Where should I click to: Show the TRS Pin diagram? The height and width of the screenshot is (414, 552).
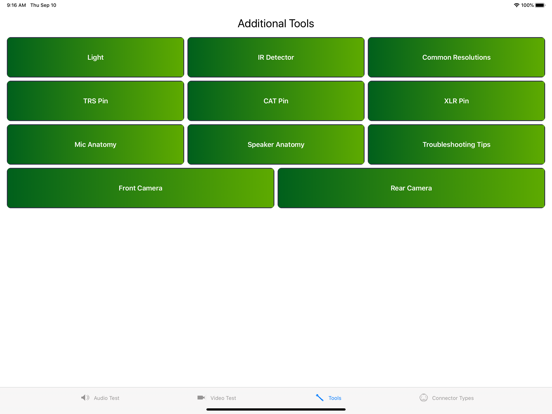click(x=95, y=101)
